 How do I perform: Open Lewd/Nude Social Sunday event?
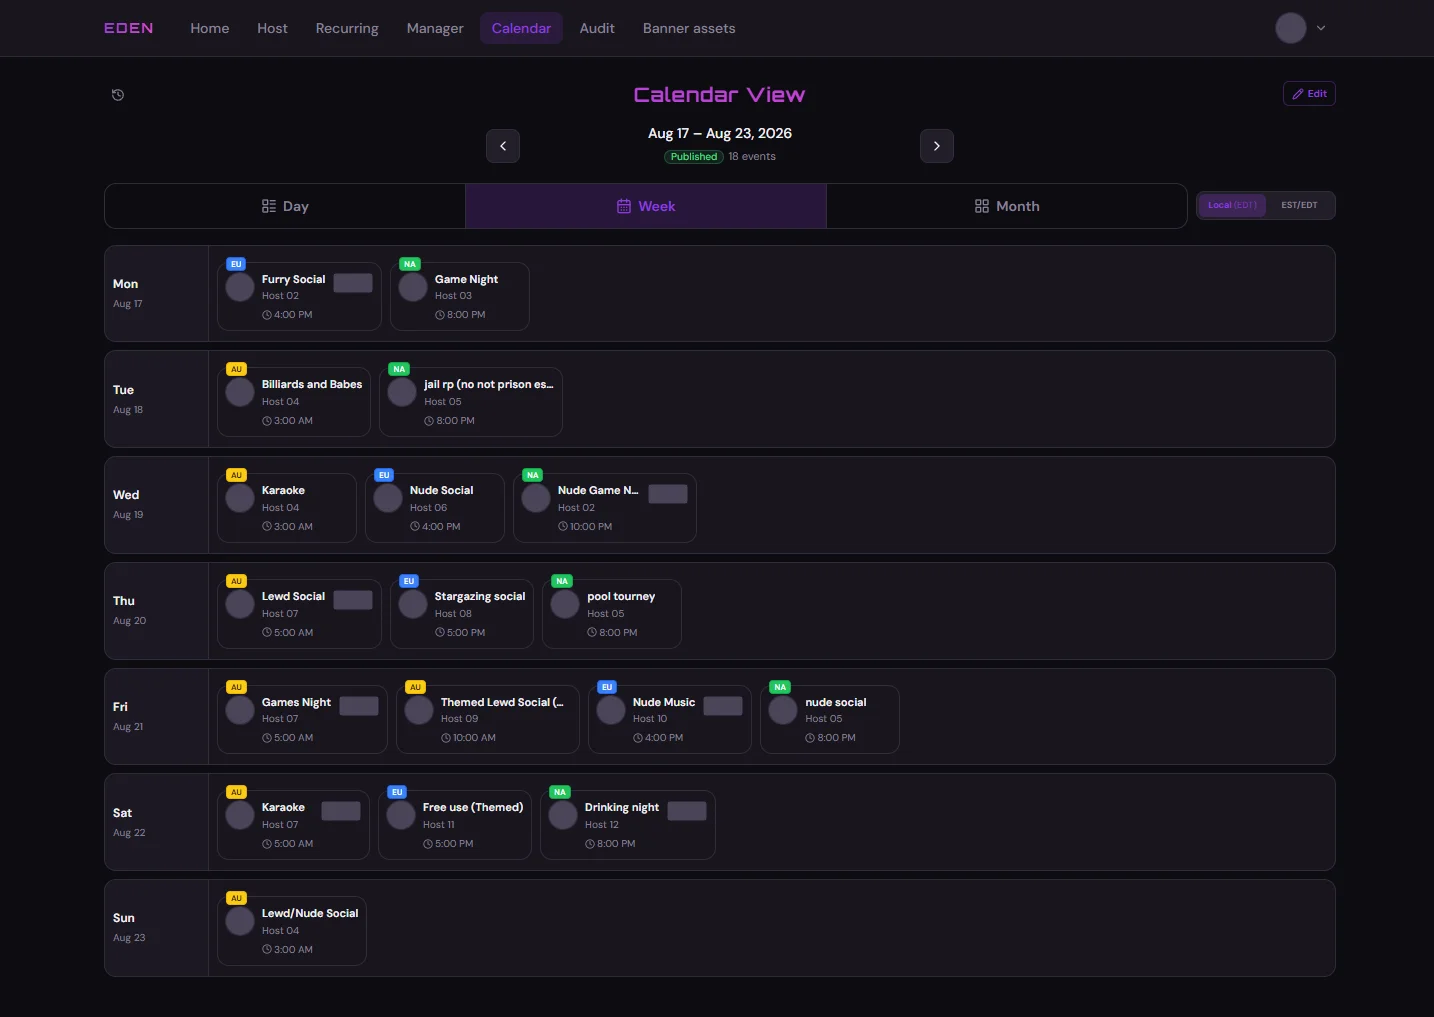(x=292, y=931)
